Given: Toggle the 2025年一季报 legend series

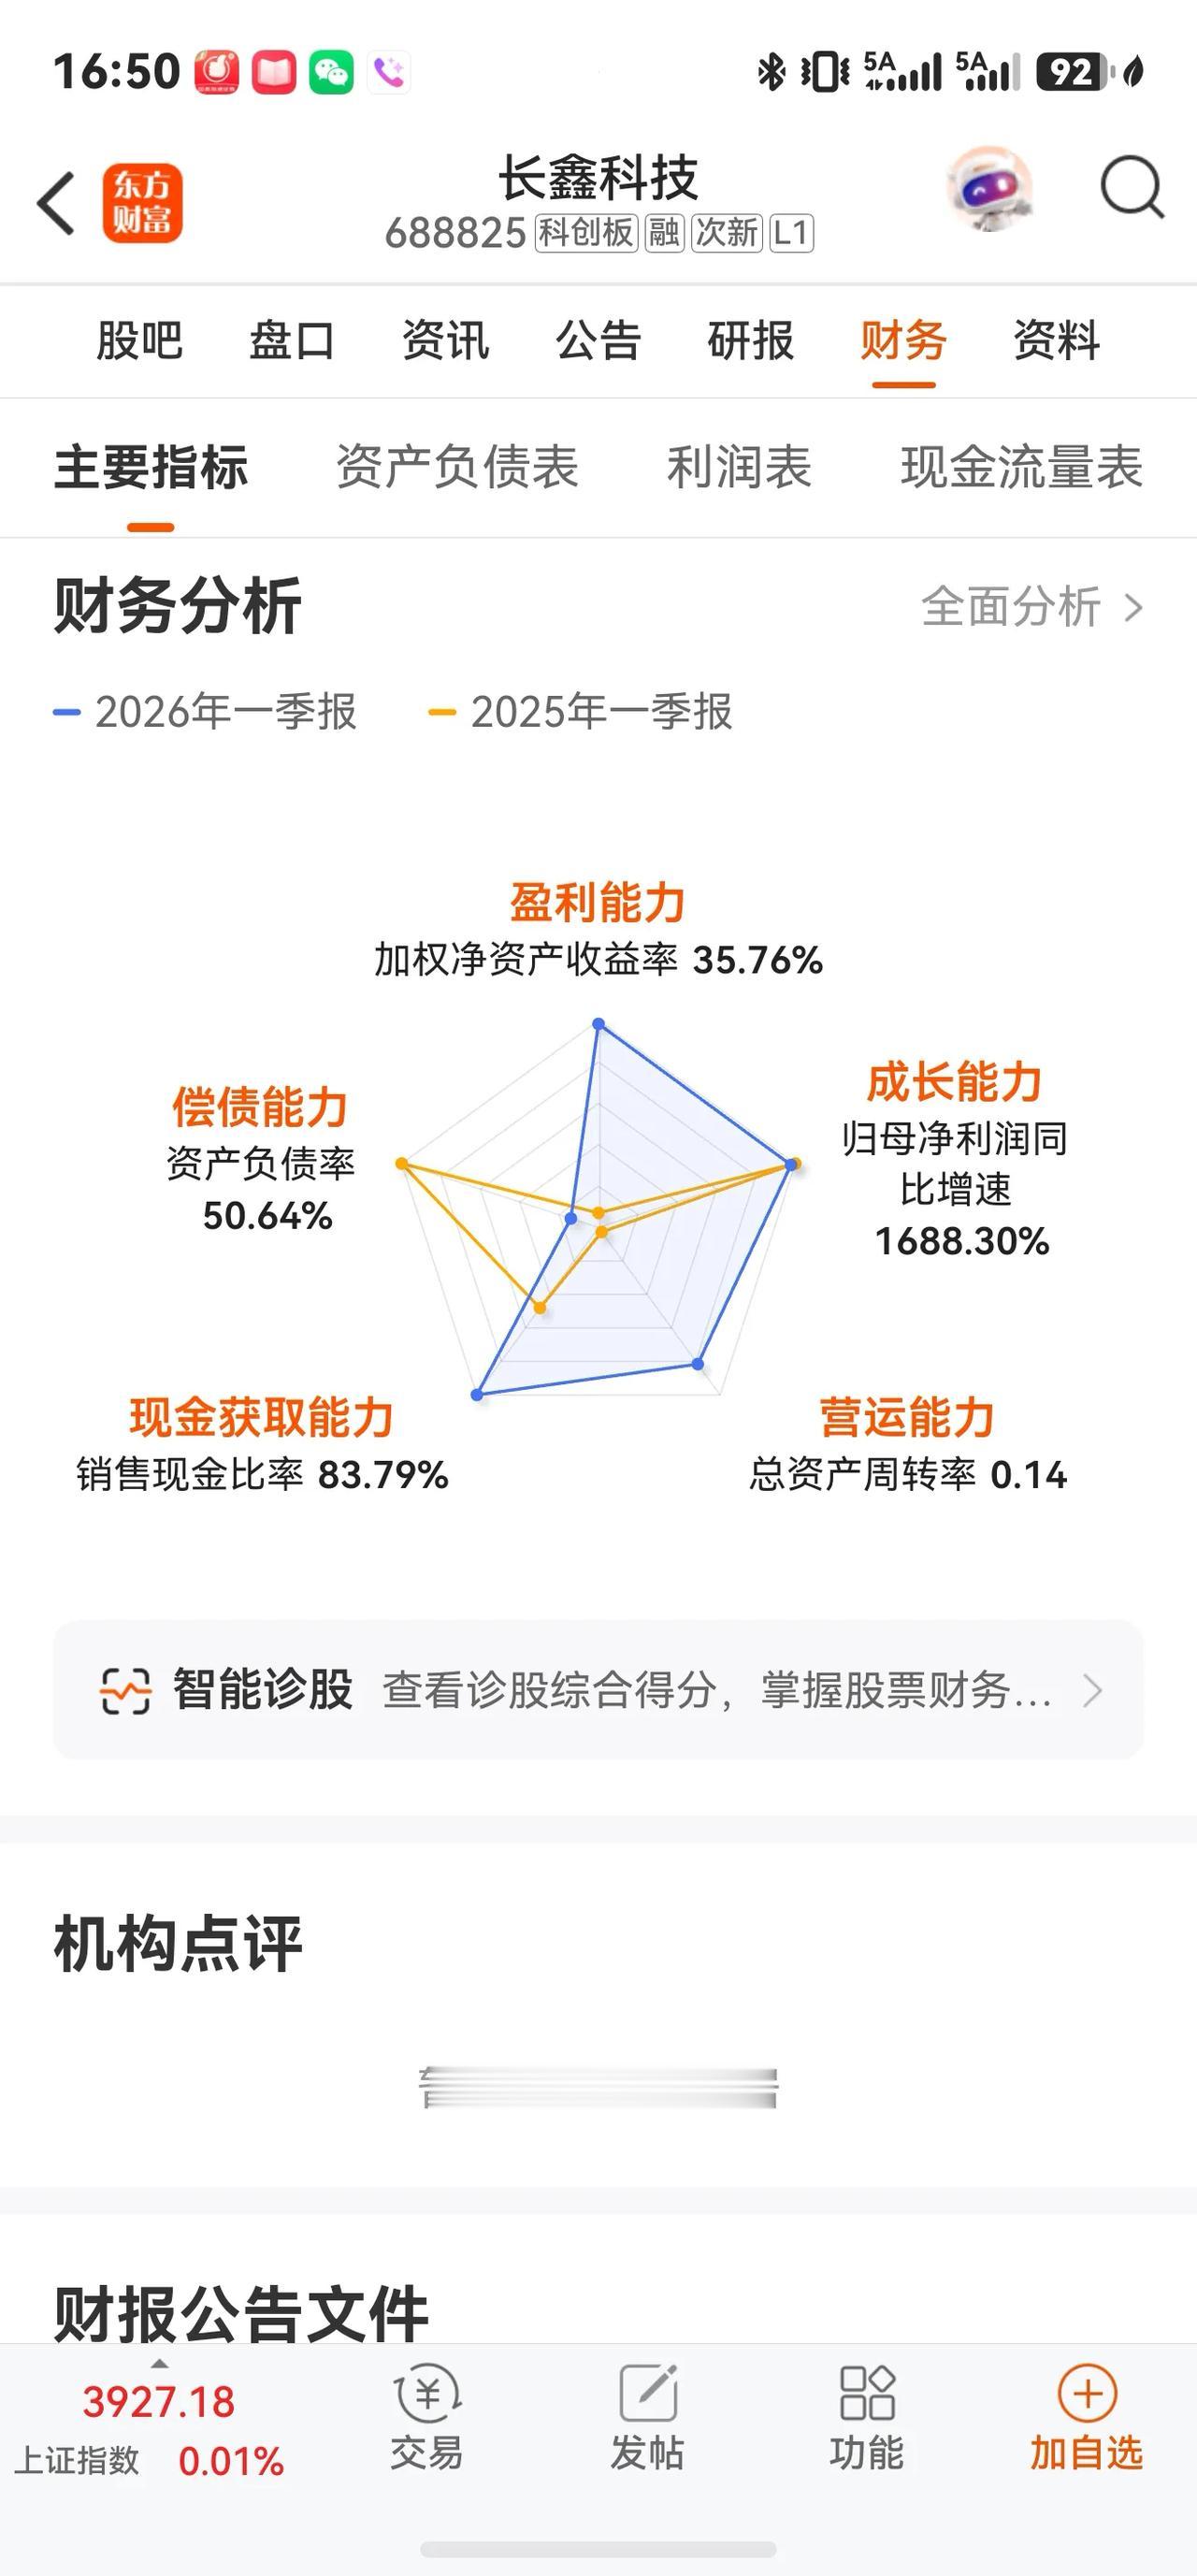Looking at the screenshot, I should click(580, 712).
